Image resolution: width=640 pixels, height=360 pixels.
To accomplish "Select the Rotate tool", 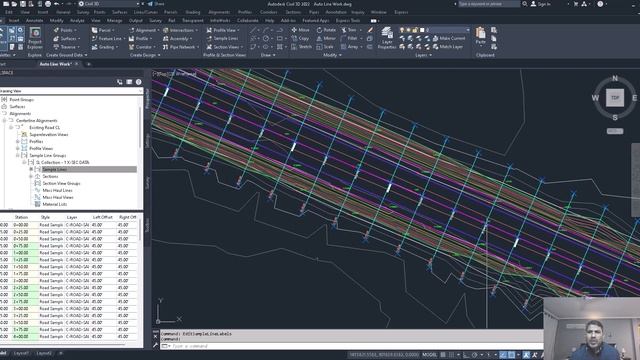I will (x=326, y=30).
